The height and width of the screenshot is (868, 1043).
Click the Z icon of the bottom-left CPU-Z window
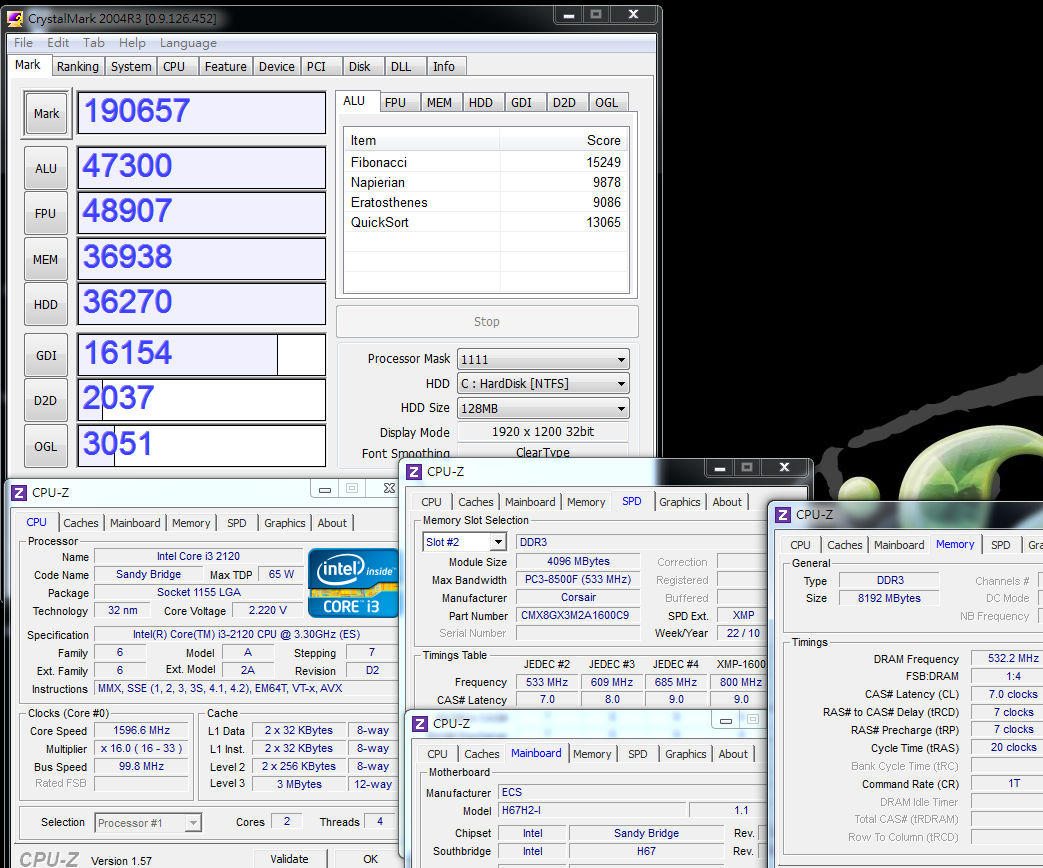pos(19,492)
